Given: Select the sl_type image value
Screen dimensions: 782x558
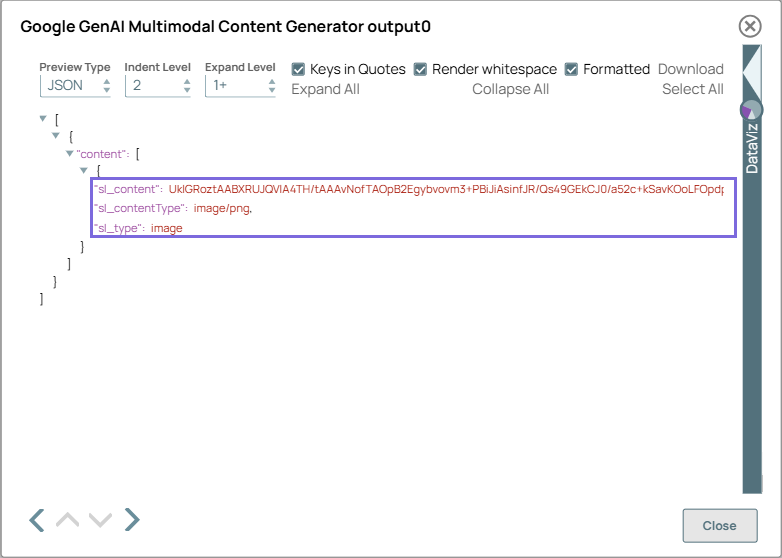Looking at the screenshot, I should (167, 228).
